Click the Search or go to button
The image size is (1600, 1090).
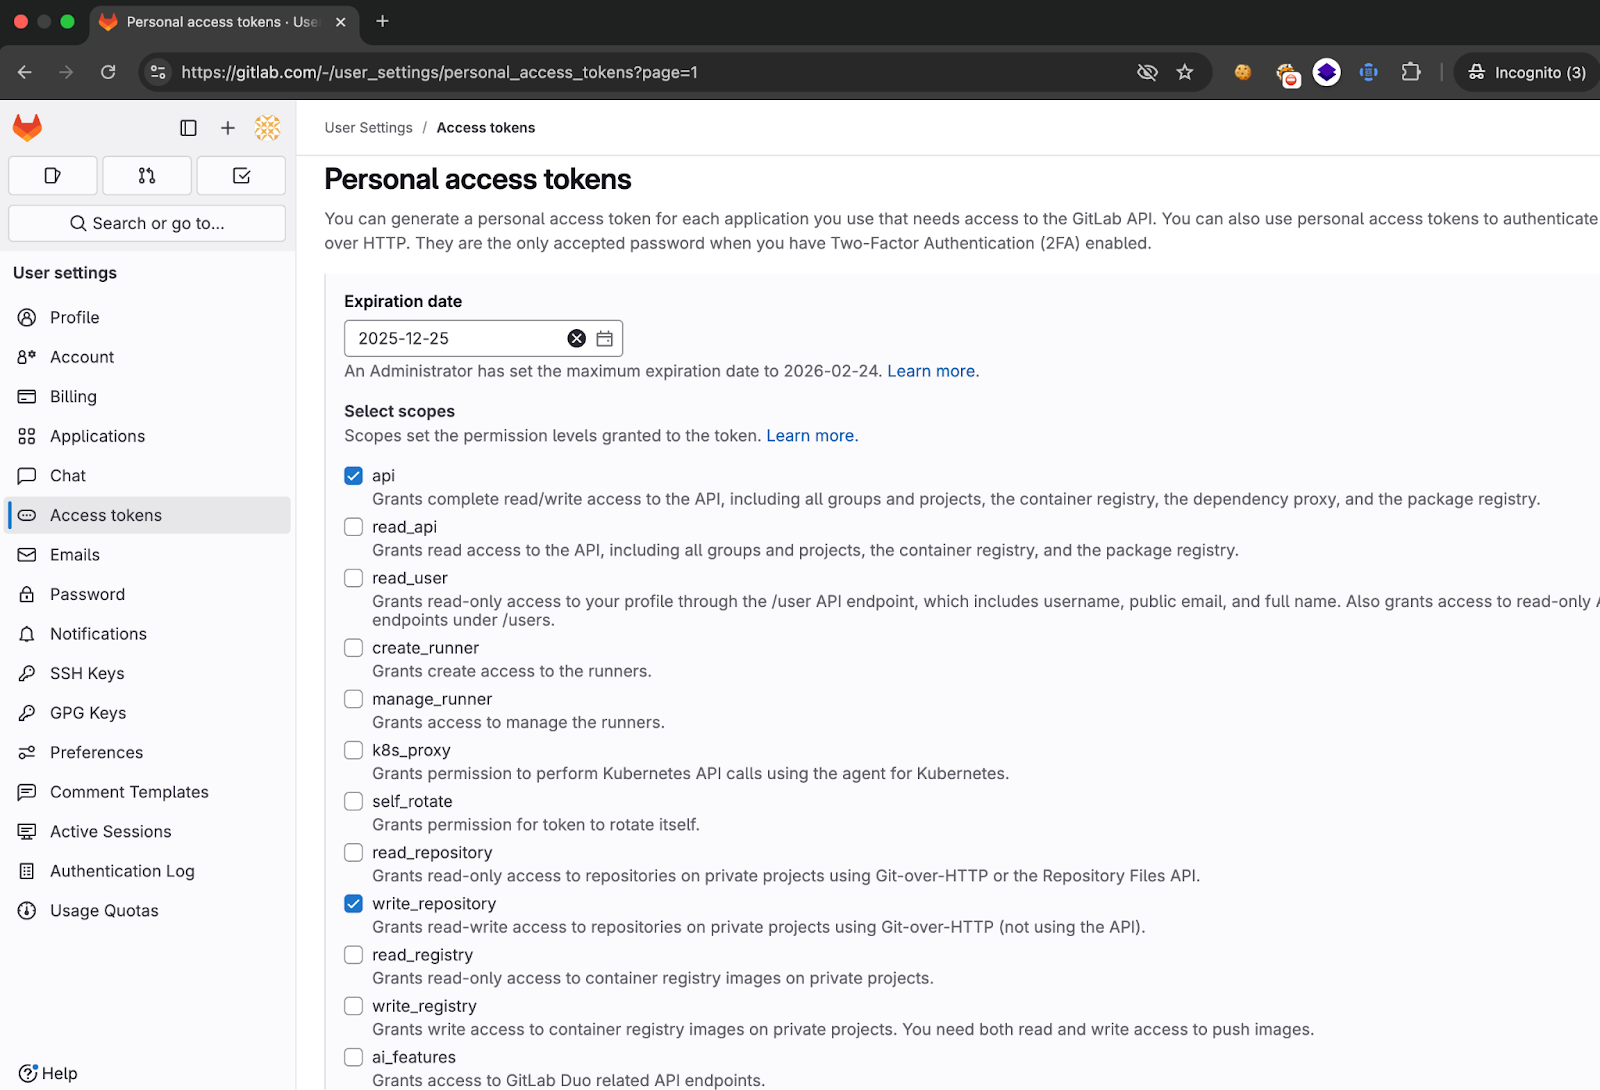(147, 223)
